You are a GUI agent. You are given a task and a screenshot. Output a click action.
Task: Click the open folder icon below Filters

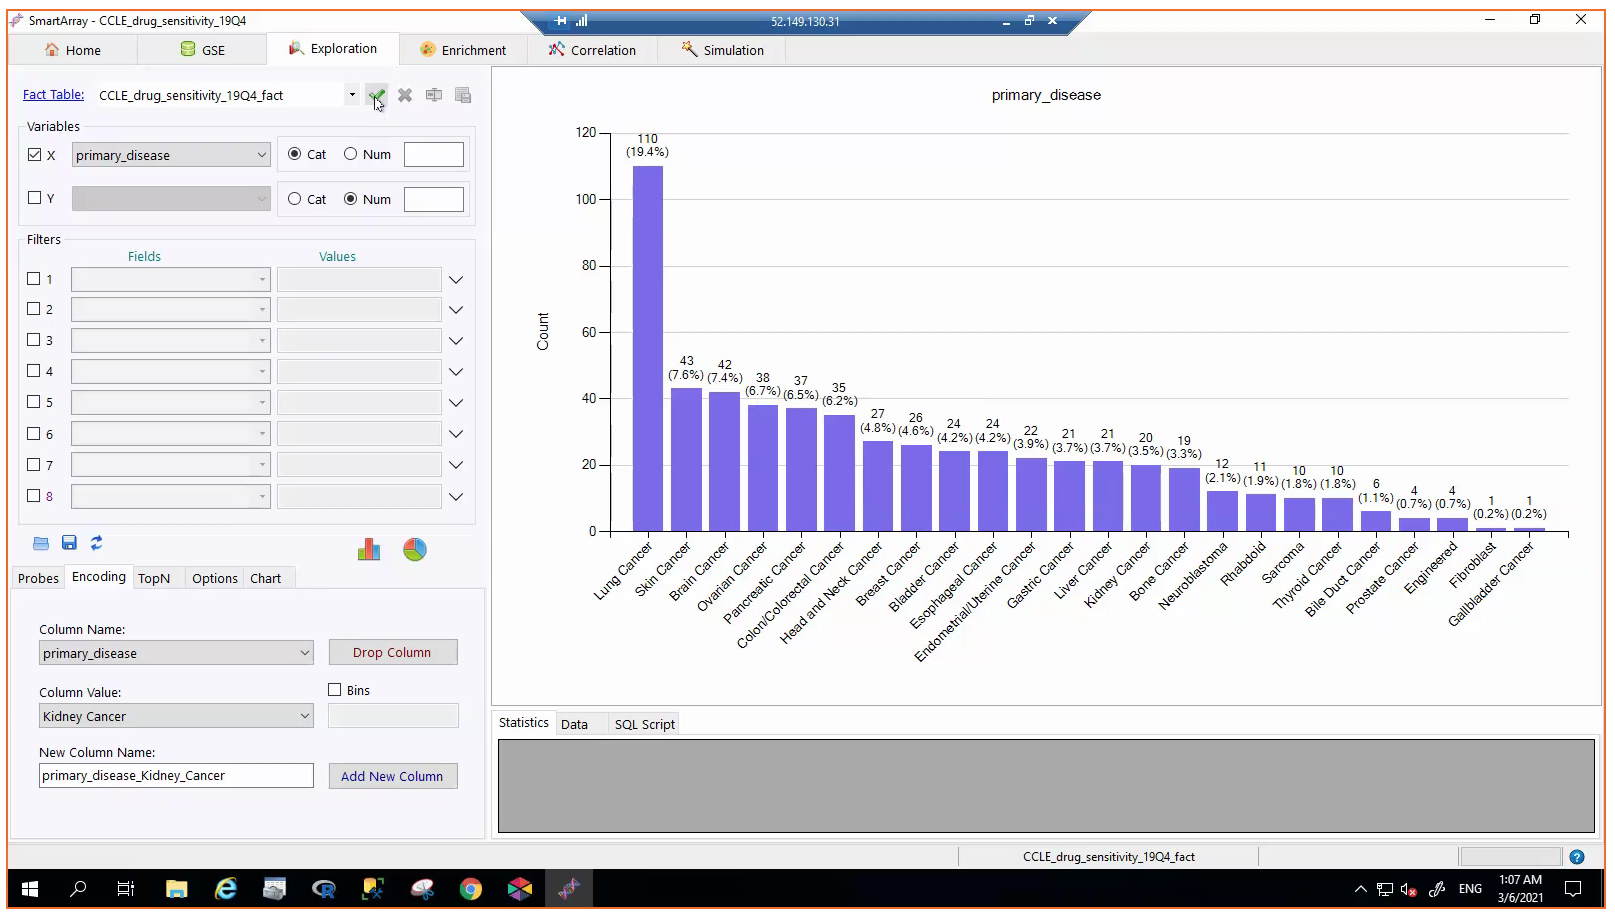click(x=41, y=543)
